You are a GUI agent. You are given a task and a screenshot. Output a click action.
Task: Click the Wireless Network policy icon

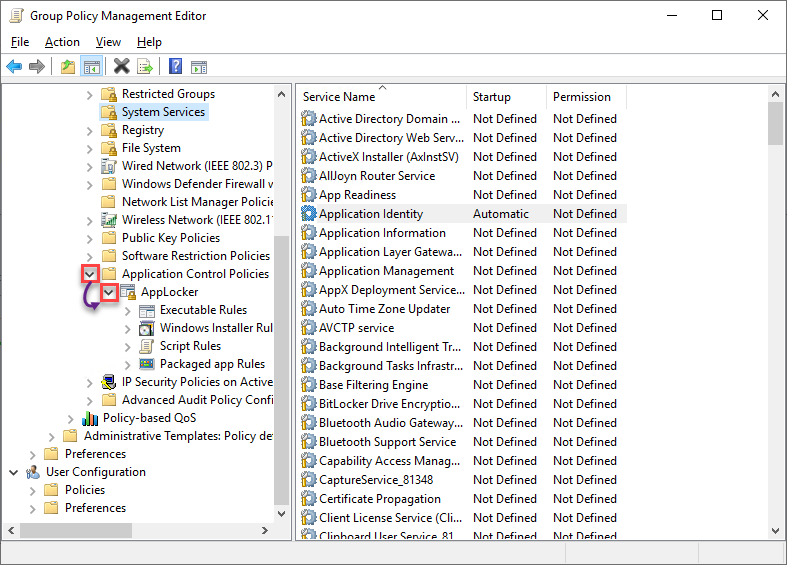[108, 220]
